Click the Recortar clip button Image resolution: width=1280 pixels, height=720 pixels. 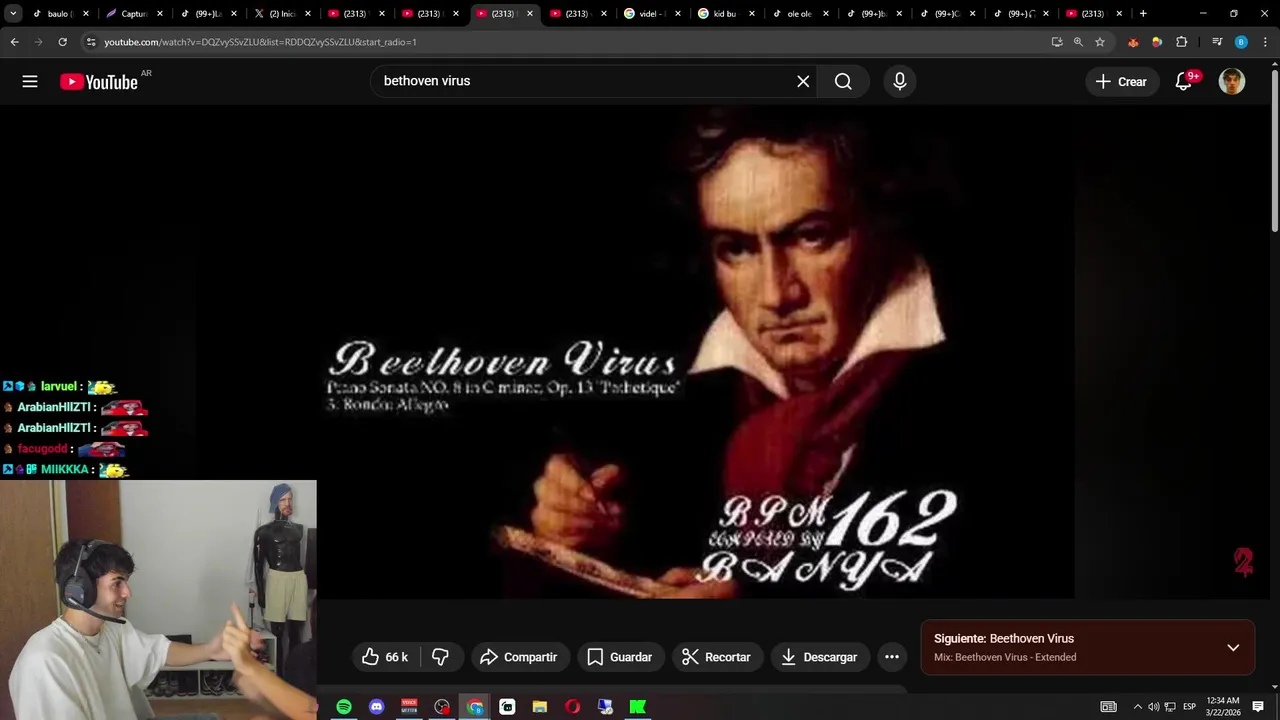[x=716, y=657]
